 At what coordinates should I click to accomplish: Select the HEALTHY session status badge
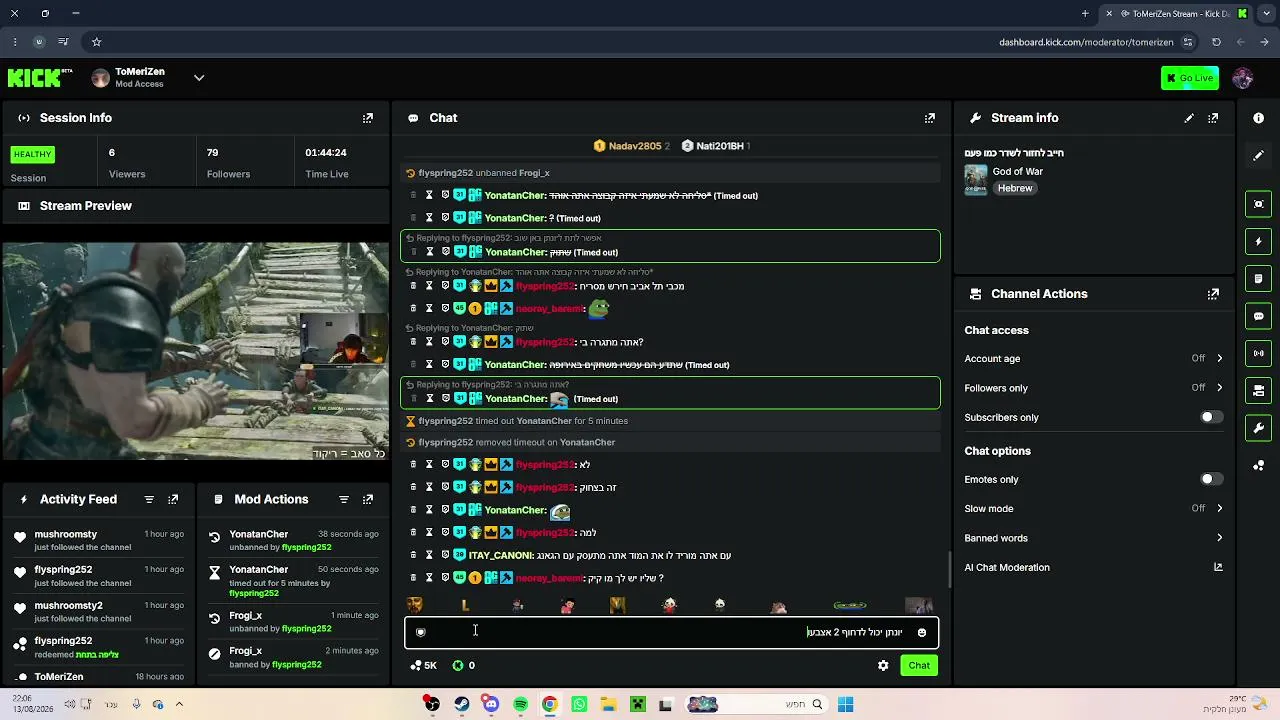33,154
